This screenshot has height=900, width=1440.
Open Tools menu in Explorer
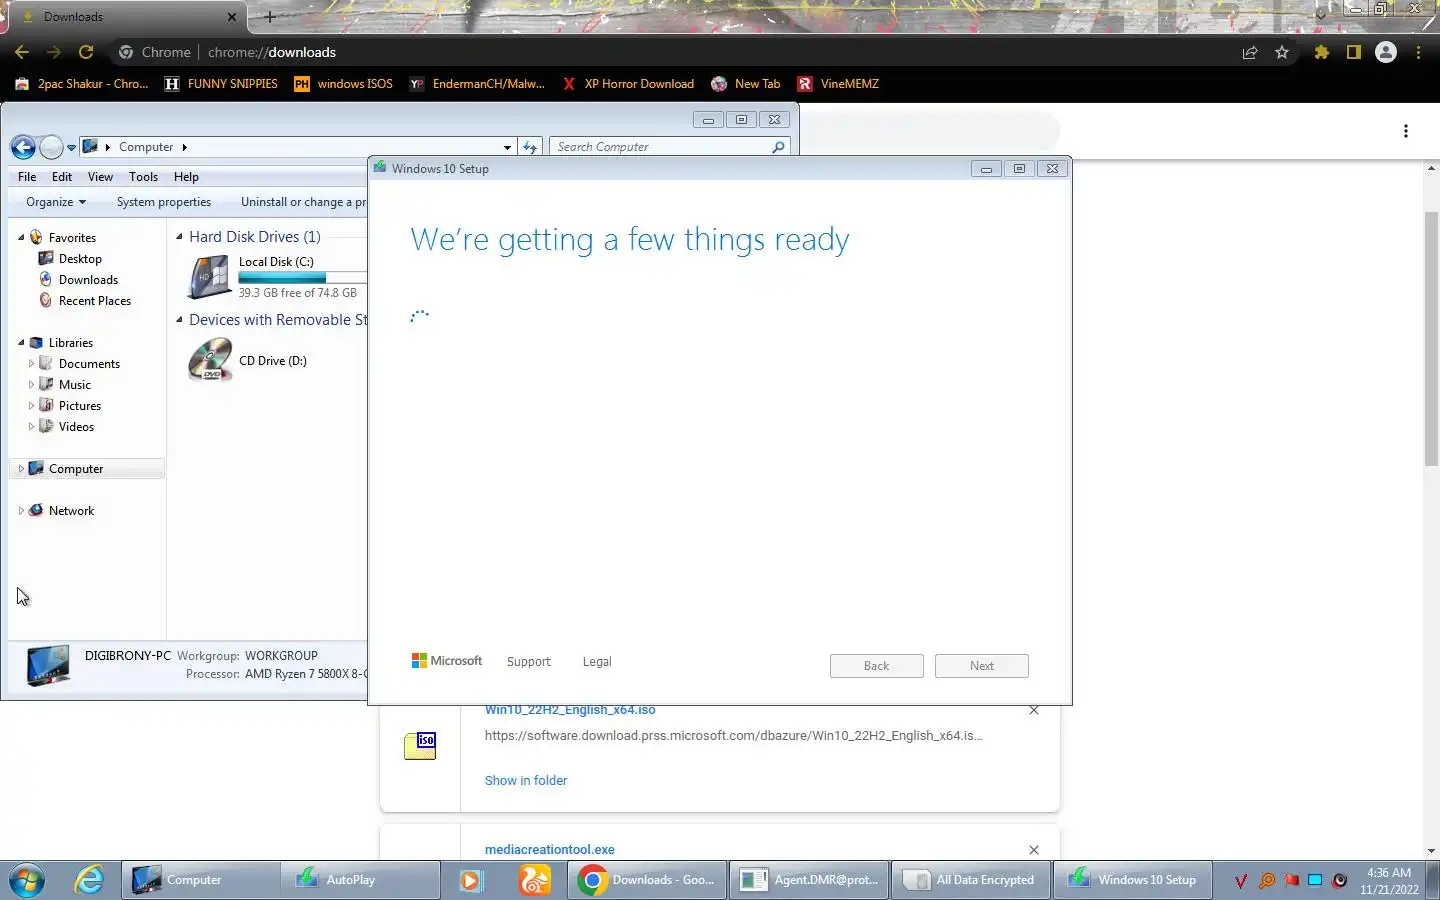(x=143, y=177)
